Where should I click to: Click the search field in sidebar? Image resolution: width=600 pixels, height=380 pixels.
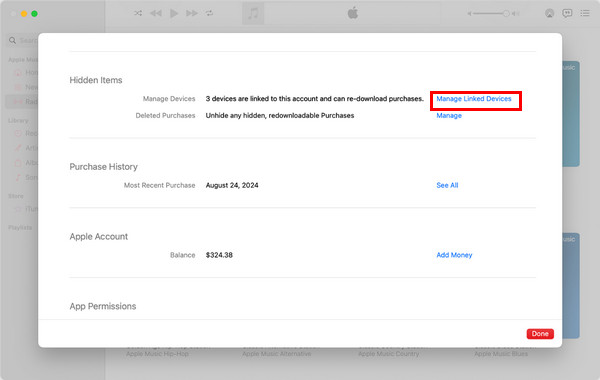(x=23, y=40)
